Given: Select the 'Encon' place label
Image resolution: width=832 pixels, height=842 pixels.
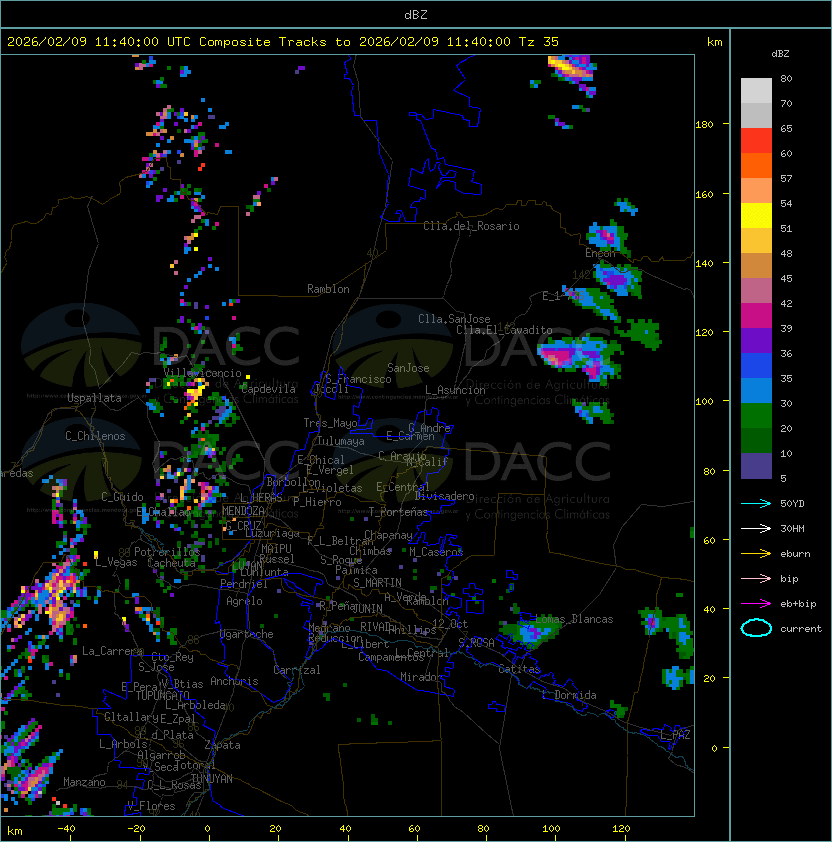Looking at the screenshot, I should point(600,253).
